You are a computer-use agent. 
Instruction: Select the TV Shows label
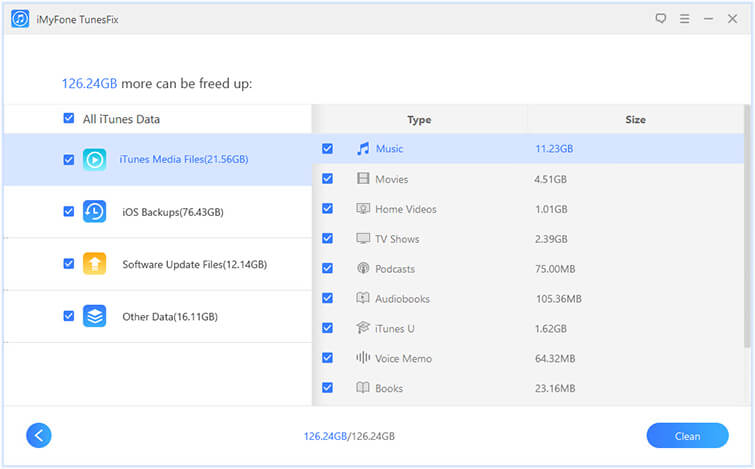click(x=397, y=239)
